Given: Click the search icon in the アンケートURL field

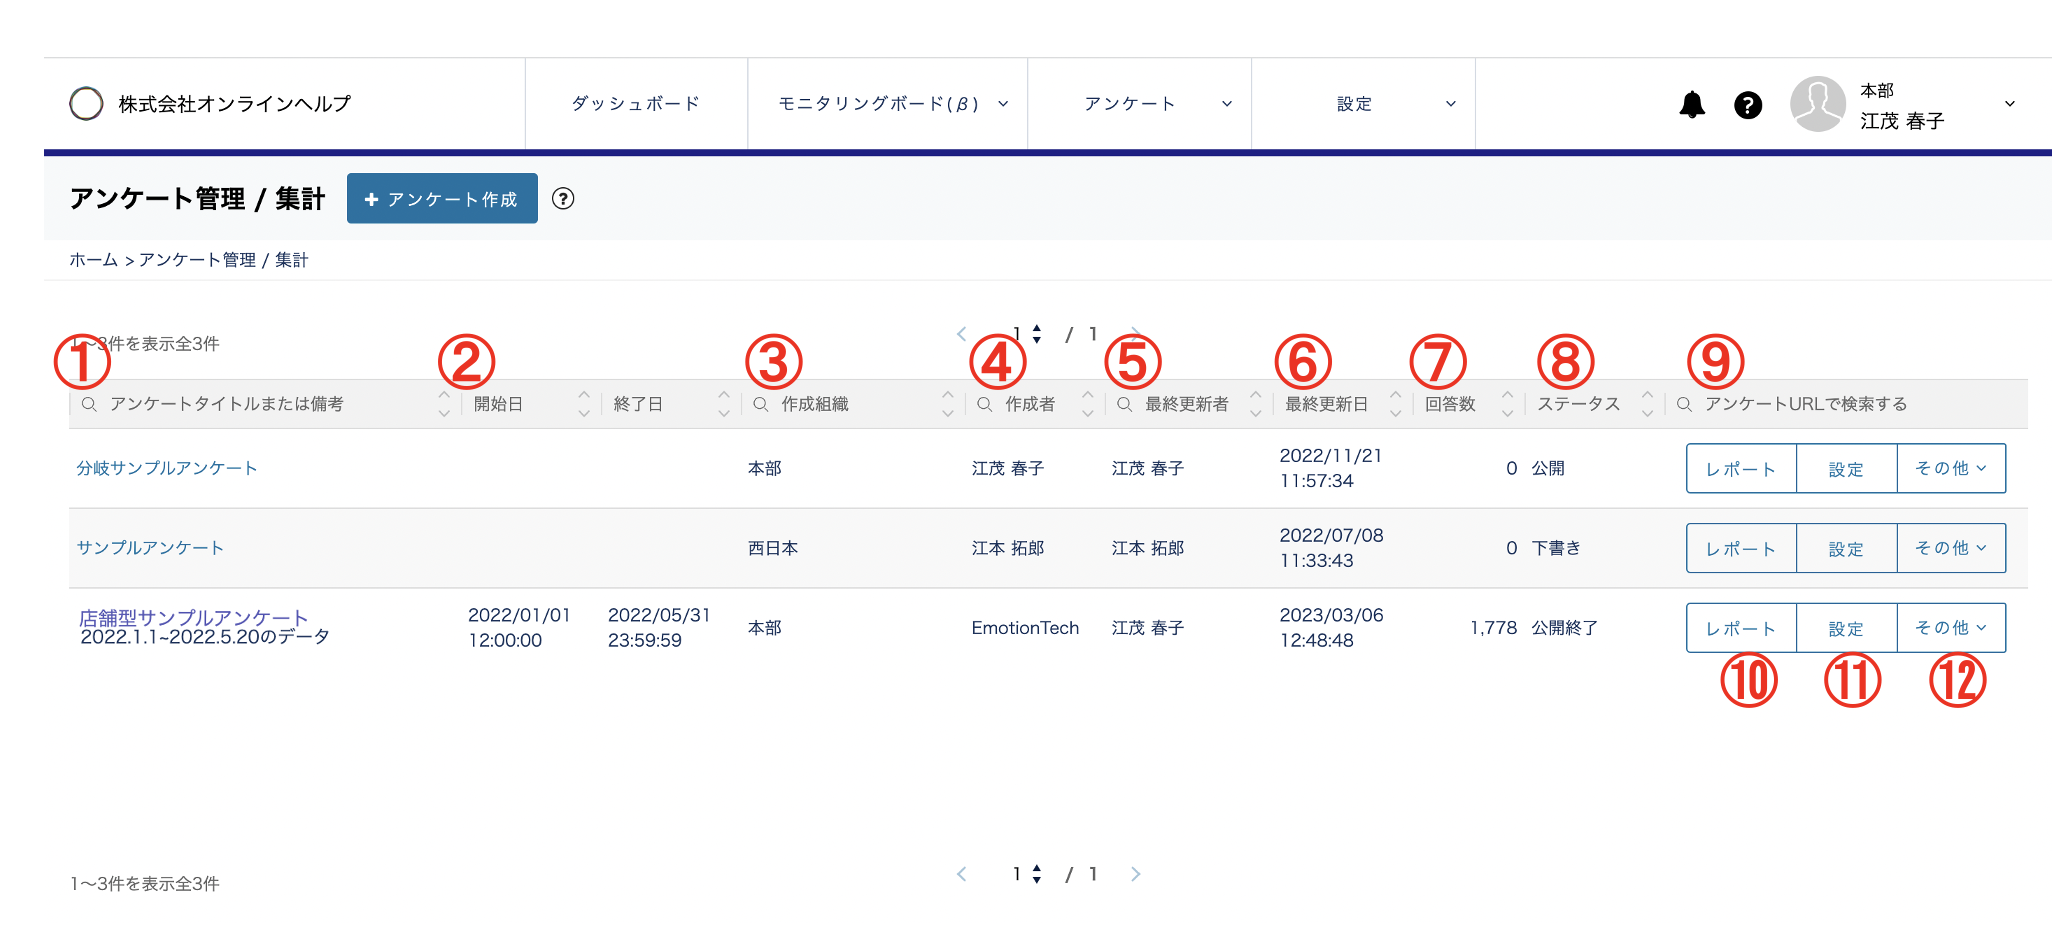Looking at the screenshot, I should 1683,404.
